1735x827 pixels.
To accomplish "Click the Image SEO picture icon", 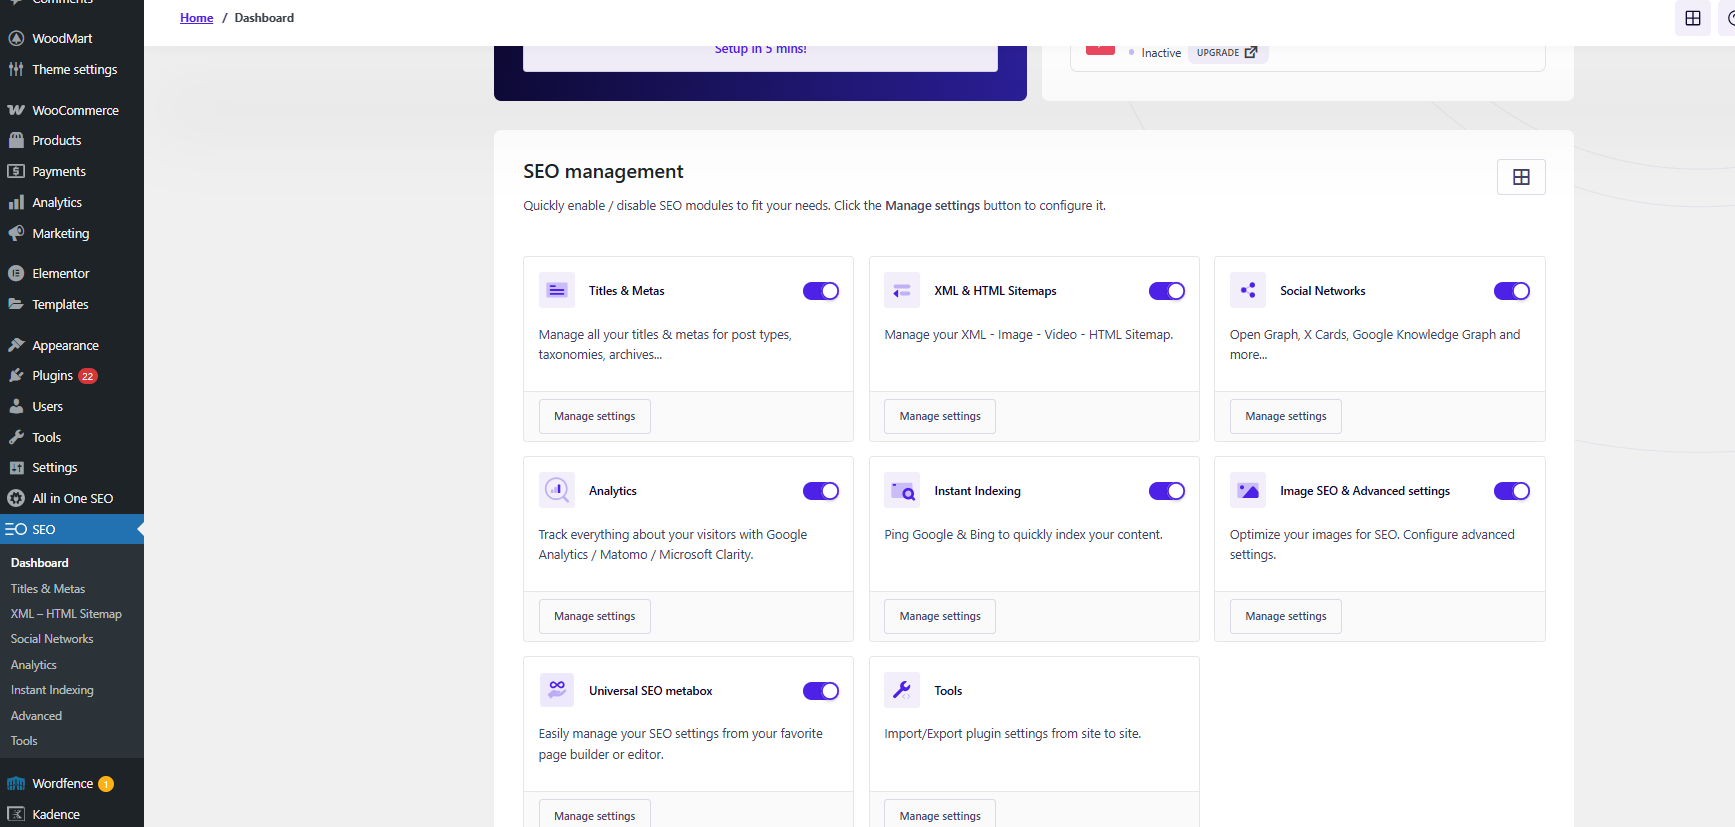I will 1247,491.
